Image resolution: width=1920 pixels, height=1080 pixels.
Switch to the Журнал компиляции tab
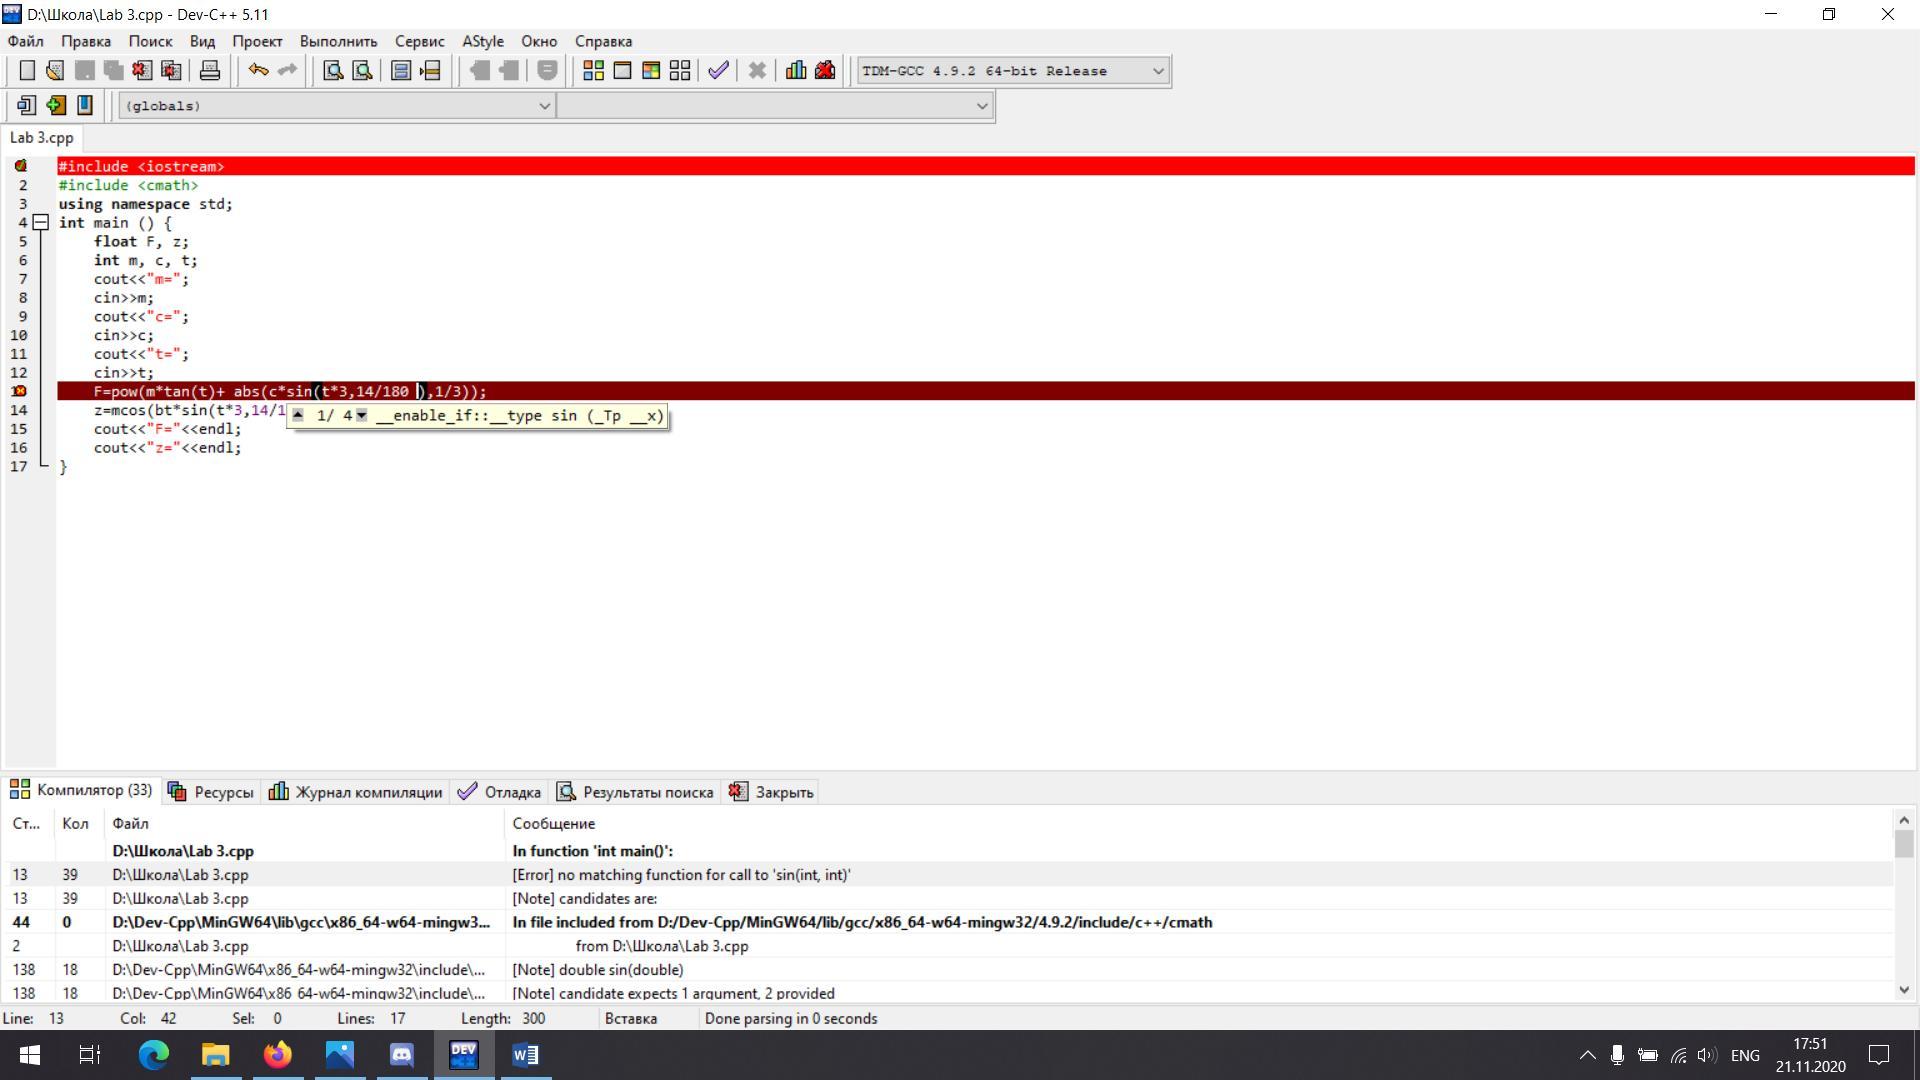[356, 792]
